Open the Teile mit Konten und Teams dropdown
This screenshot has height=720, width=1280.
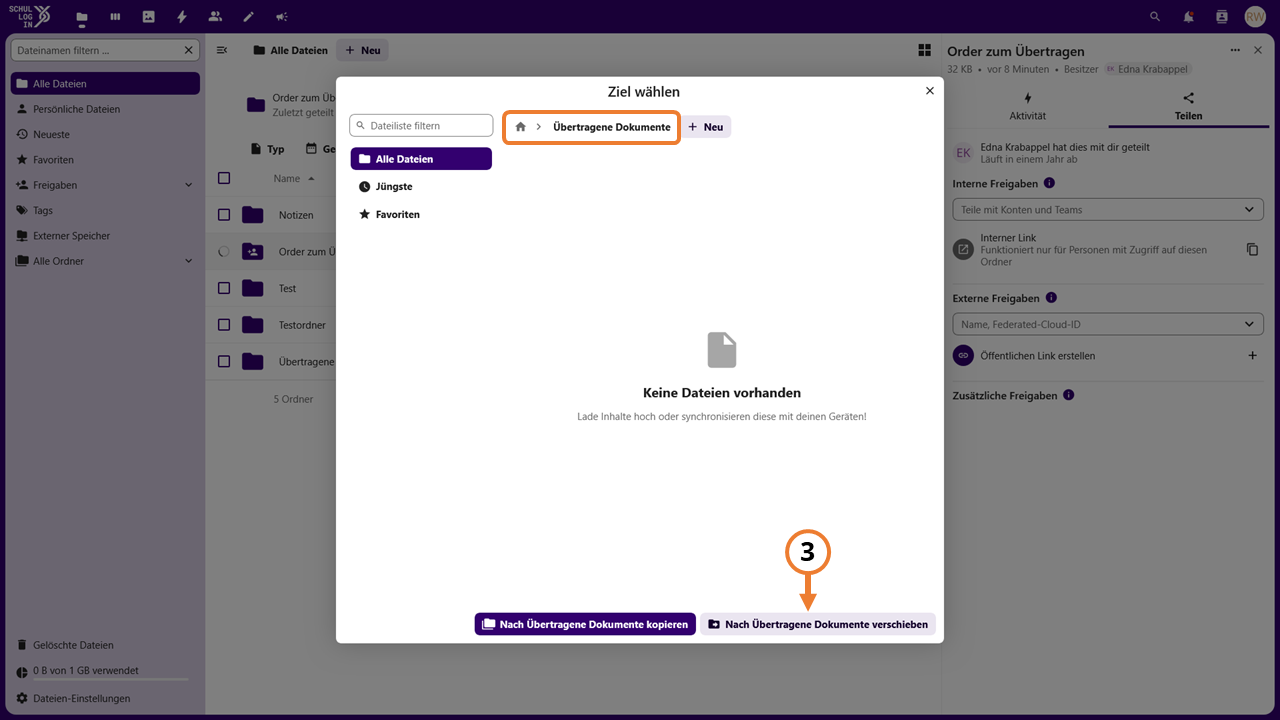[x=1108, y=210]
